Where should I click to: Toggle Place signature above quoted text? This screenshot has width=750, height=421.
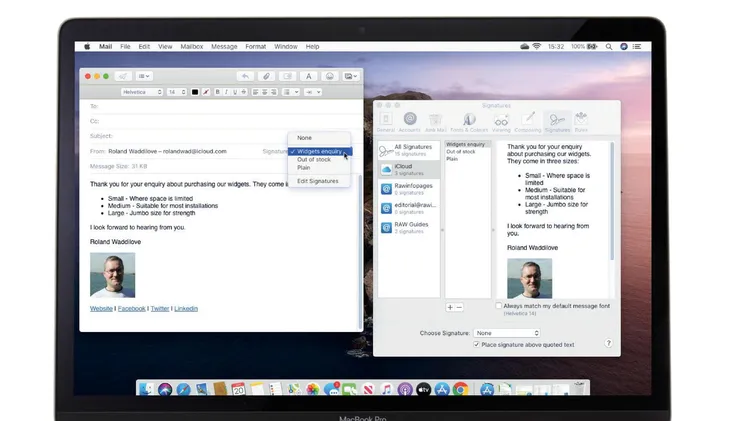tap(476, 344)
